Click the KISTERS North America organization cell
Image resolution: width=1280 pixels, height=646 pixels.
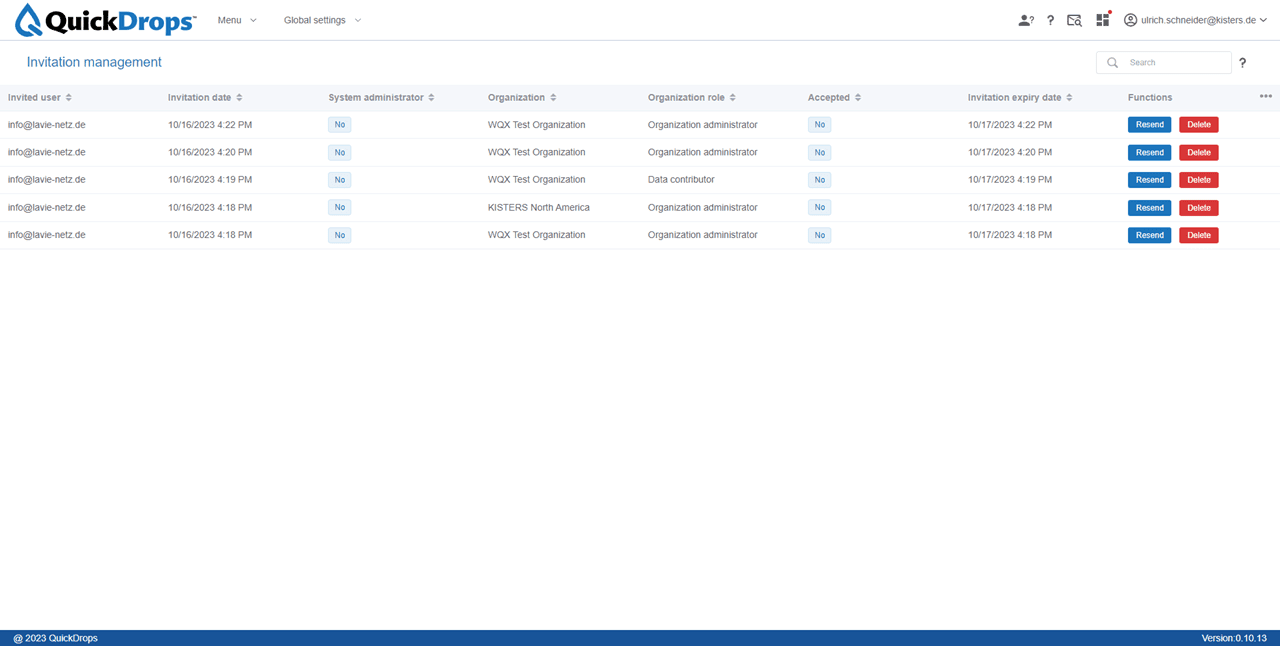539,208
